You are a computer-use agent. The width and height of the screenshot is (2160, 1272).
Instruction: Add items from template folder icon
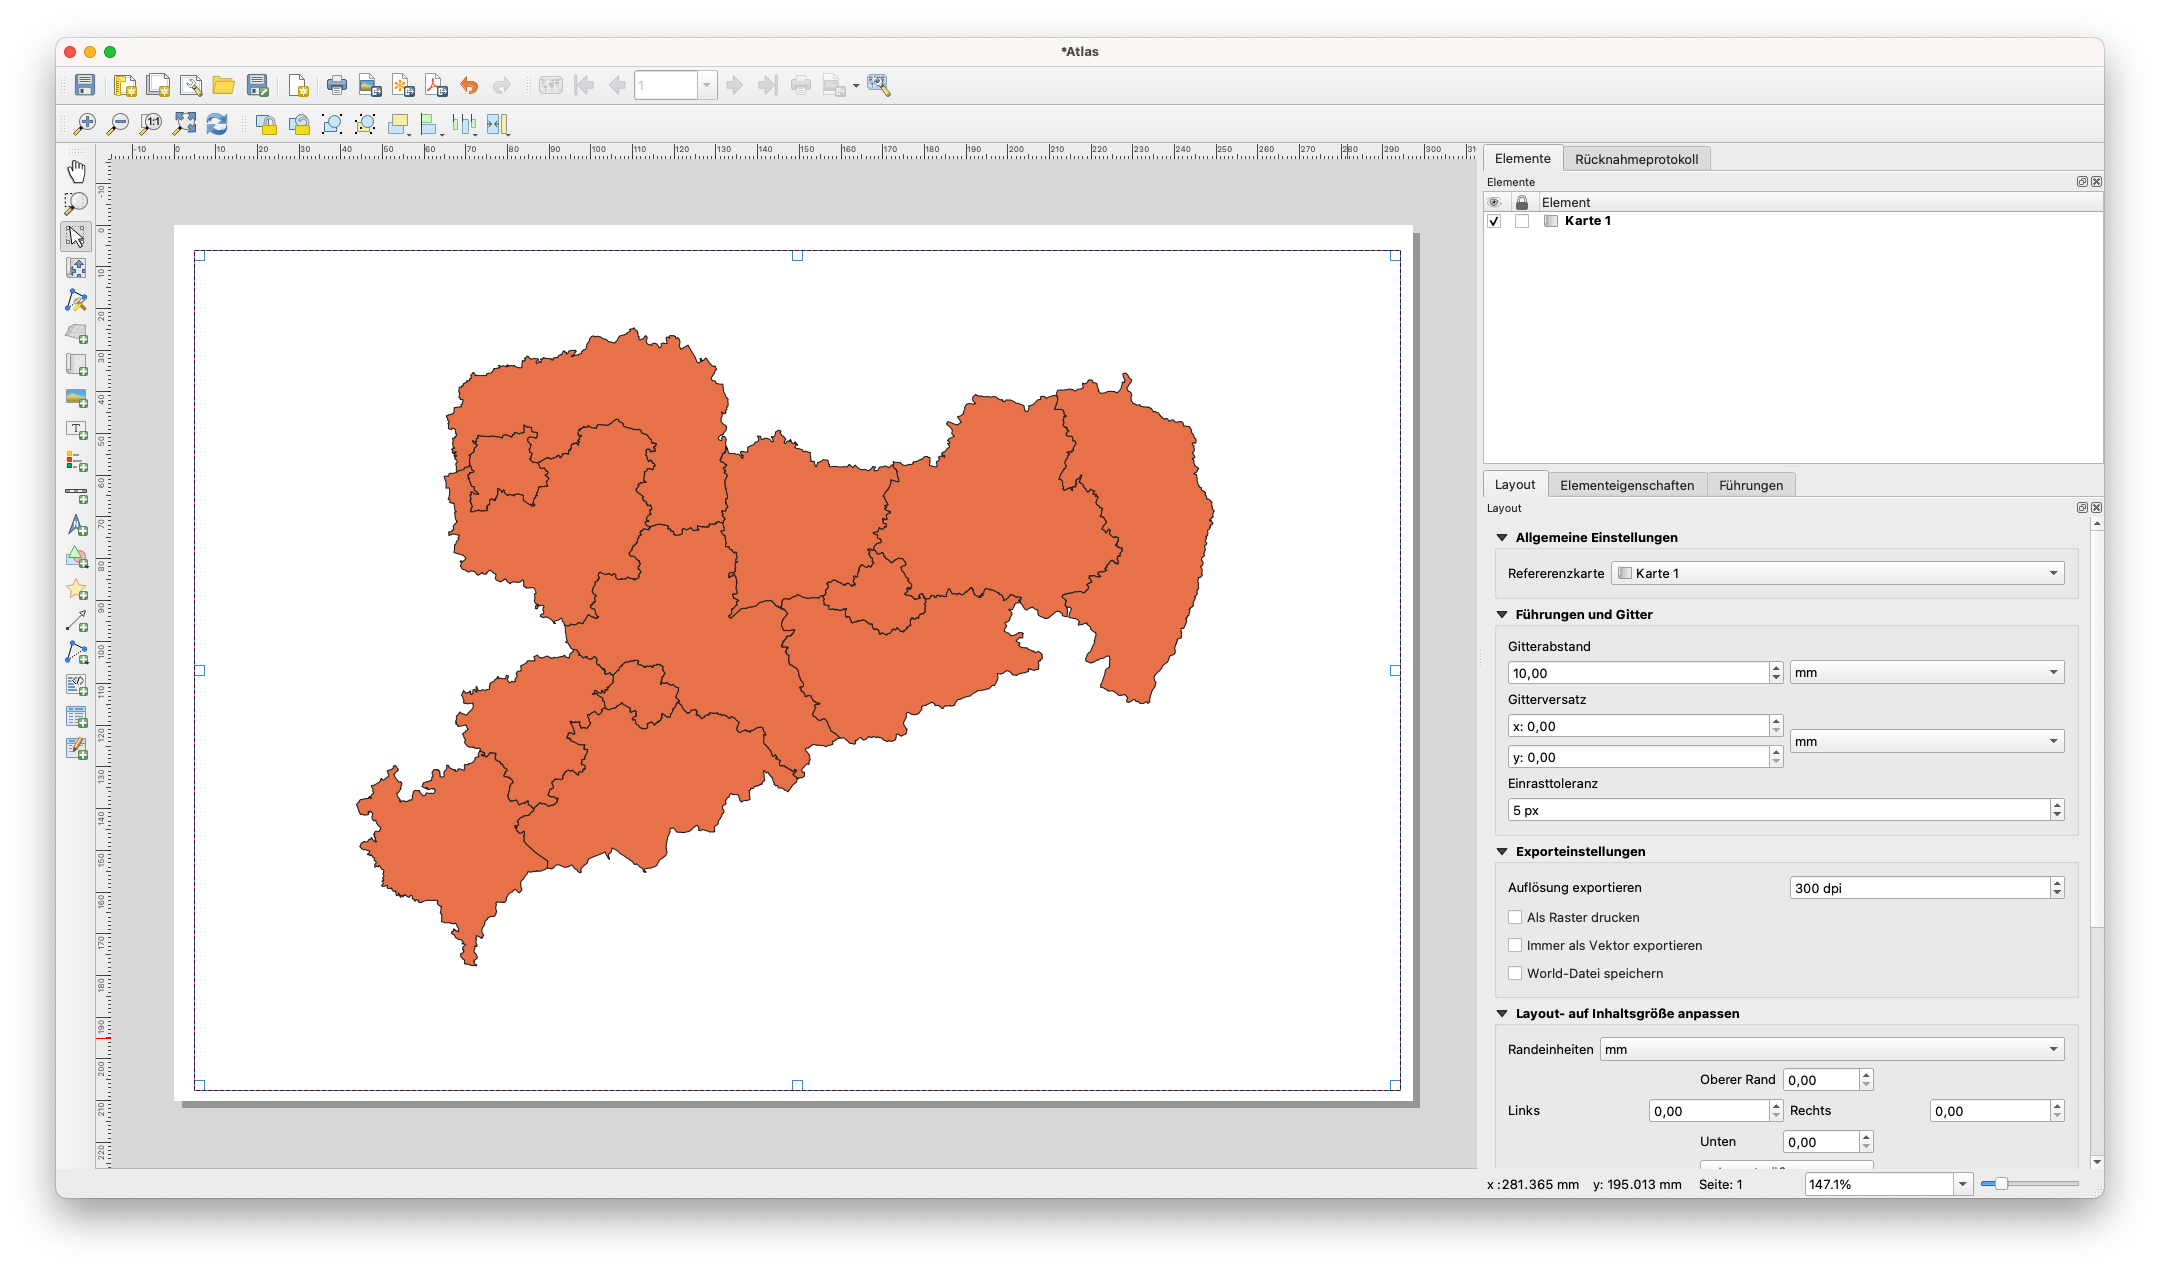224,85
